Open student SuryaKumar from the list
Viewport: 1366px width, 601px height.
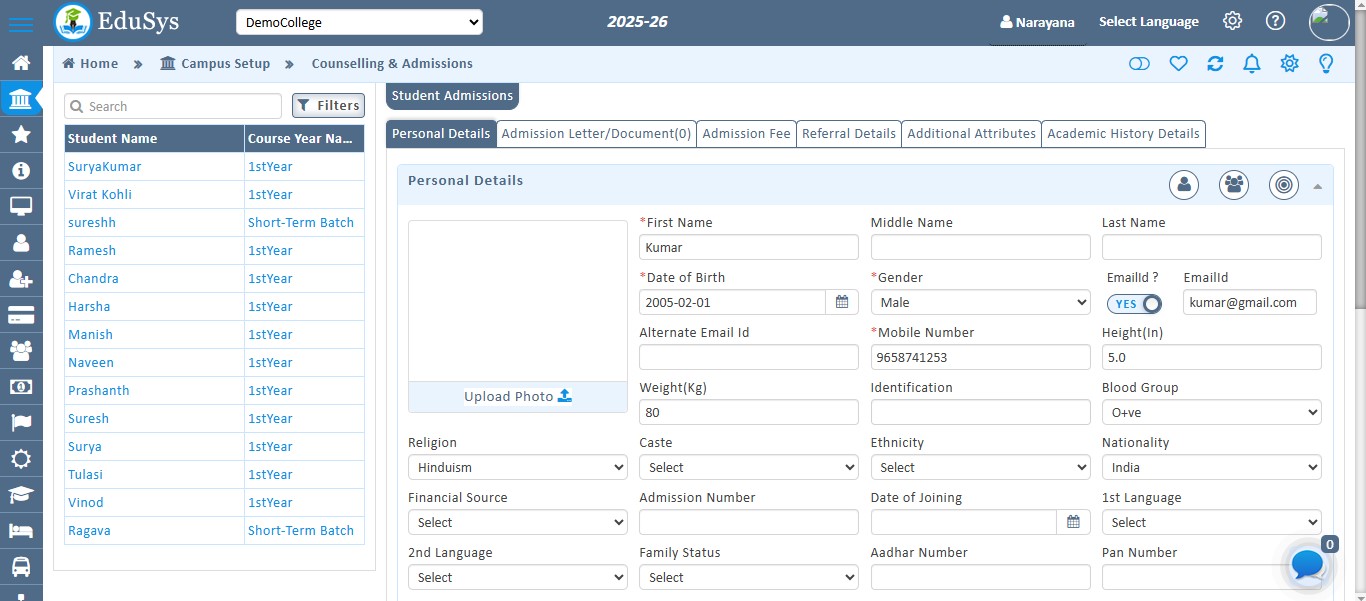(x=104, y=166)
